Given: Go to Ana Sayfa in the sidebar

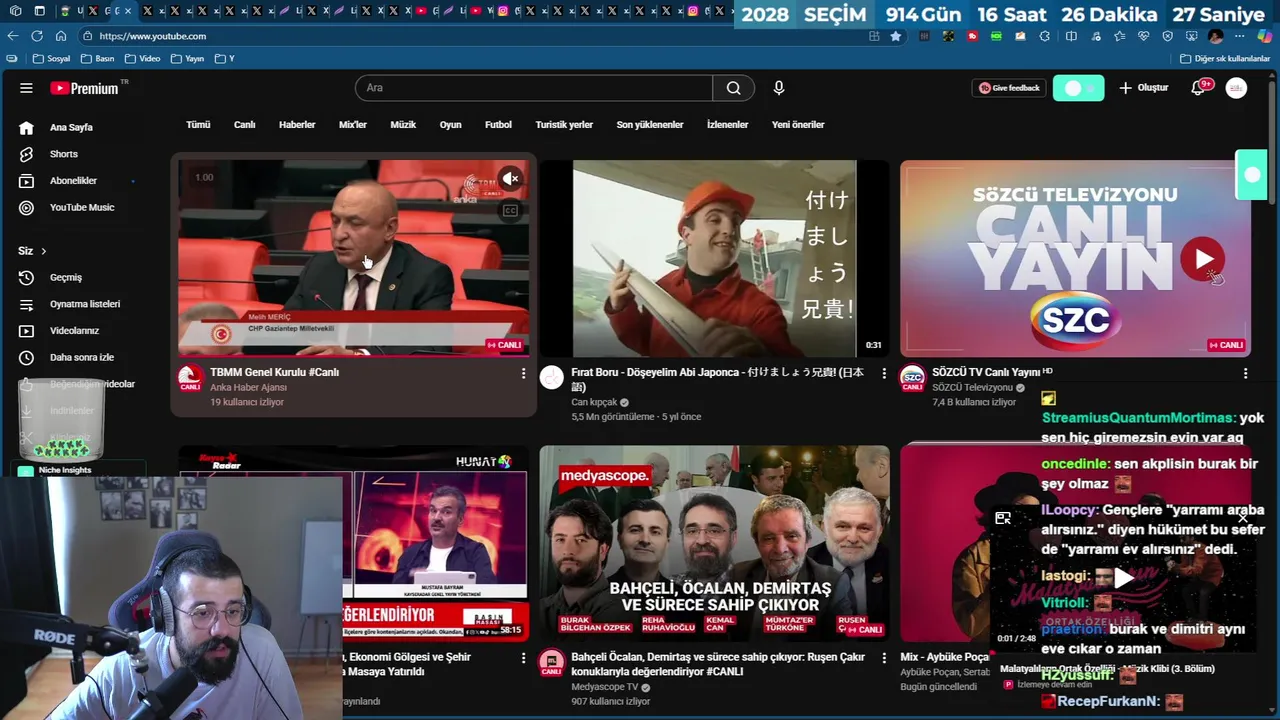Looking at the screenshot, I should point(71,127).
